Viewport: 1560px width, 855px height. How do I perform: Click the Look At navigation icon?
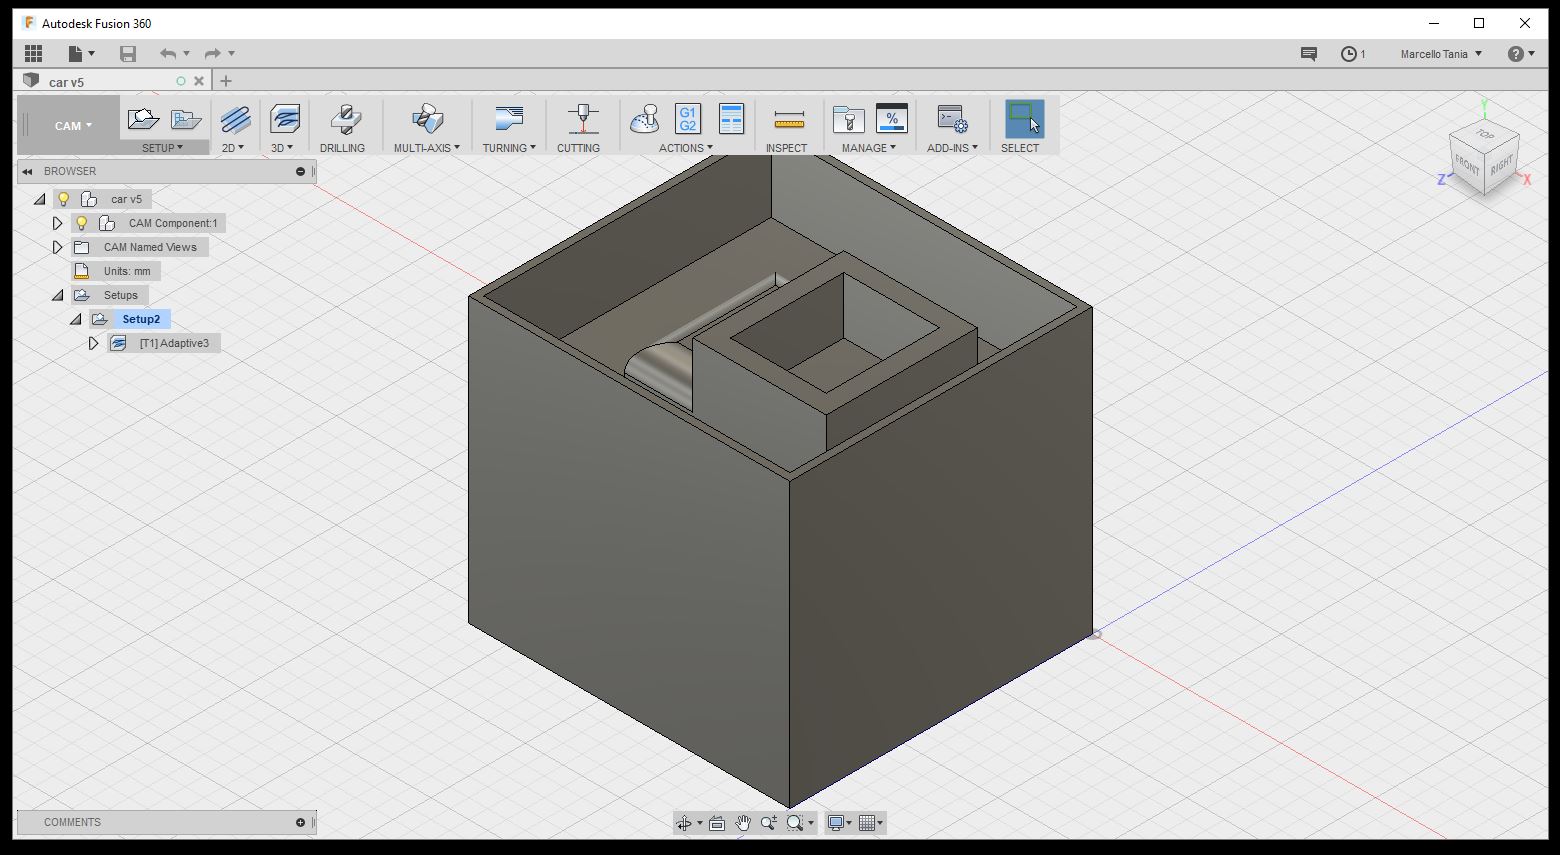point(717,823)
